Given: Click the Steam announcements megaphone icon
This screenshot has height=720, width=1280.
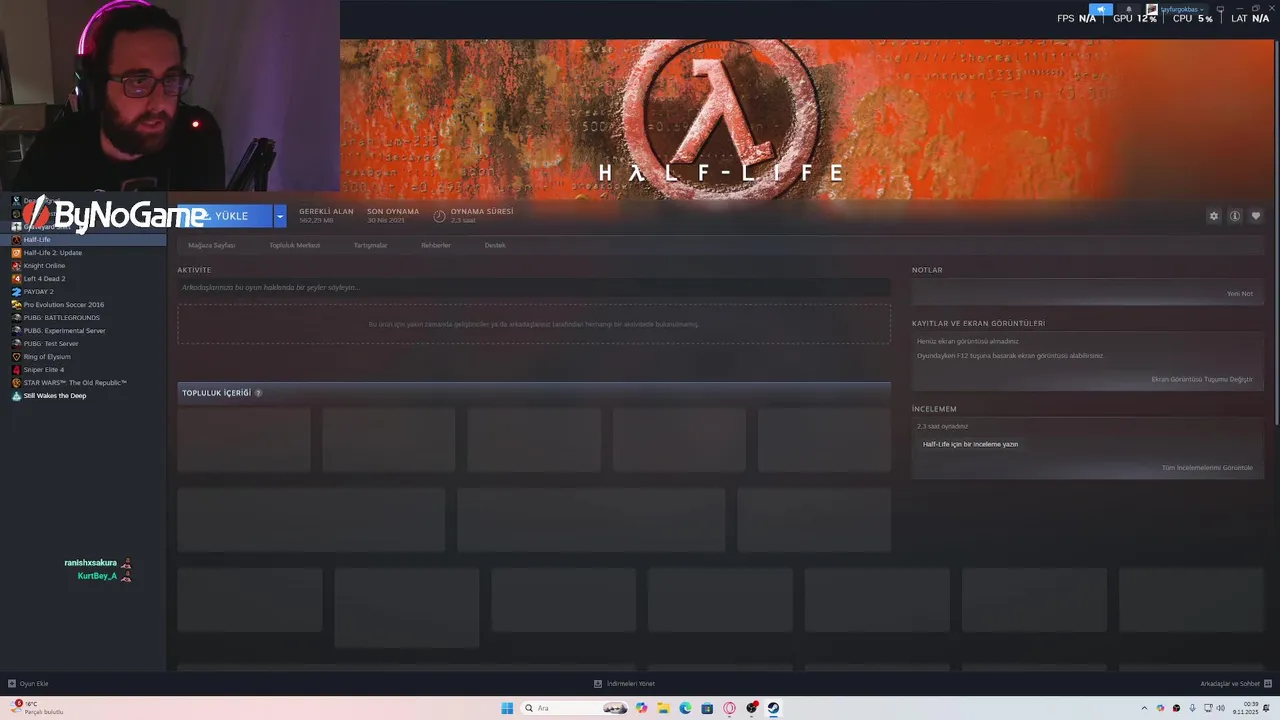Looking at the screenshot, I should [x=1100, y=9].
